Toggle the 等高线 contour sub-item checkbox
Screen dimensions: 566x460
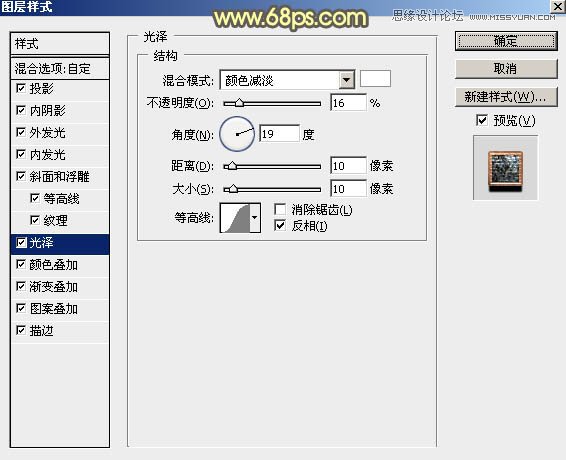click(x=35, y=199)
